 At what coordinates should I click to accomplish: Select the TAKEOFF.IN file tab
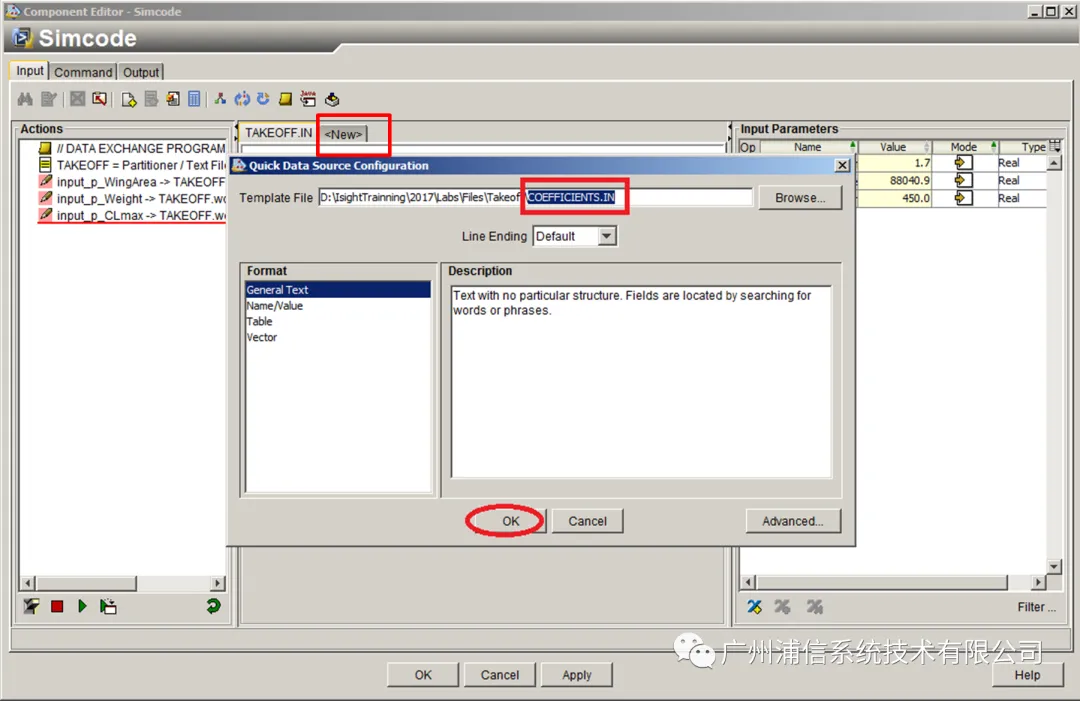tap(278, 133)
